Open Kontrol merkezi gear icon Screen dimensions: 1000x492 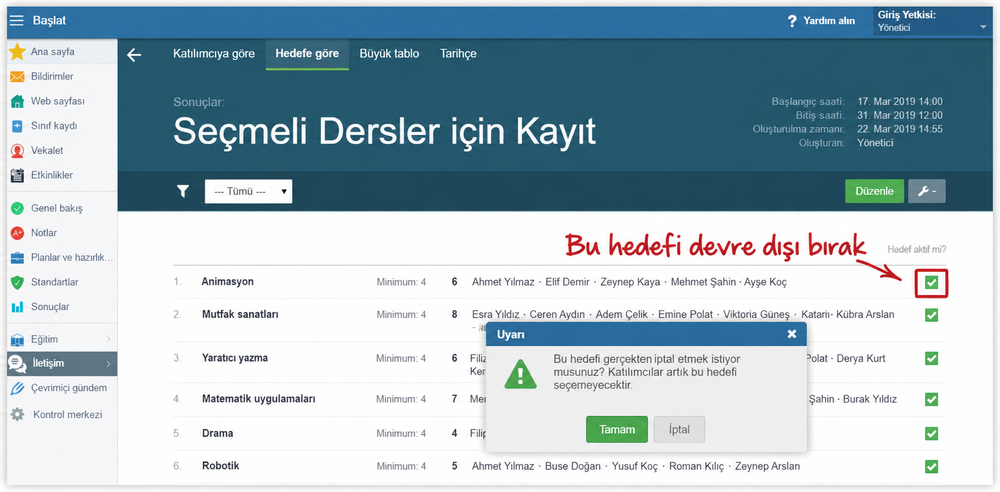tap(17, 414)
